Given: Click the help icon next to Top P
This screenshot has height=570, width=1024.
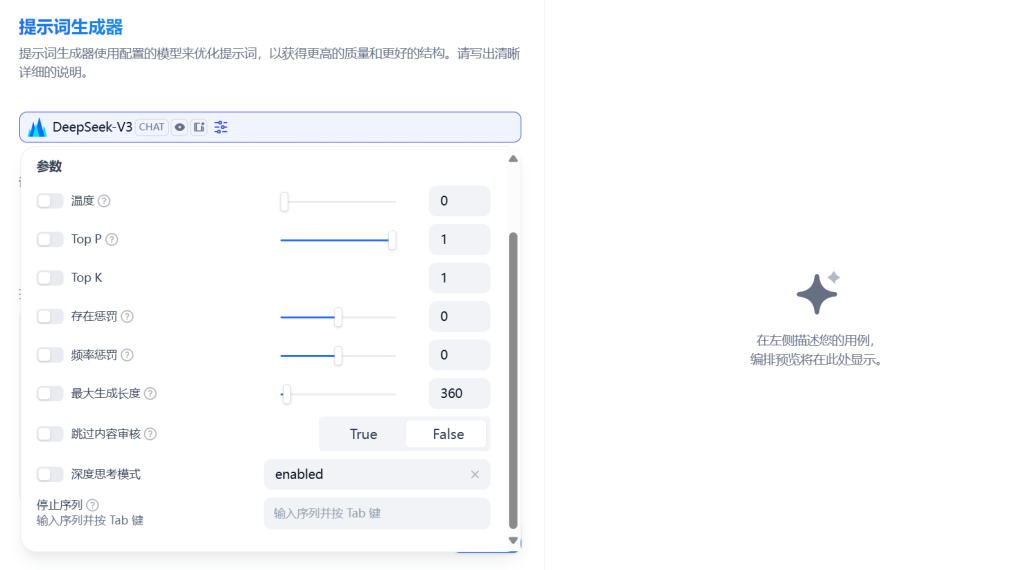Looking at the screenshot, I should (x=112, y=240).
